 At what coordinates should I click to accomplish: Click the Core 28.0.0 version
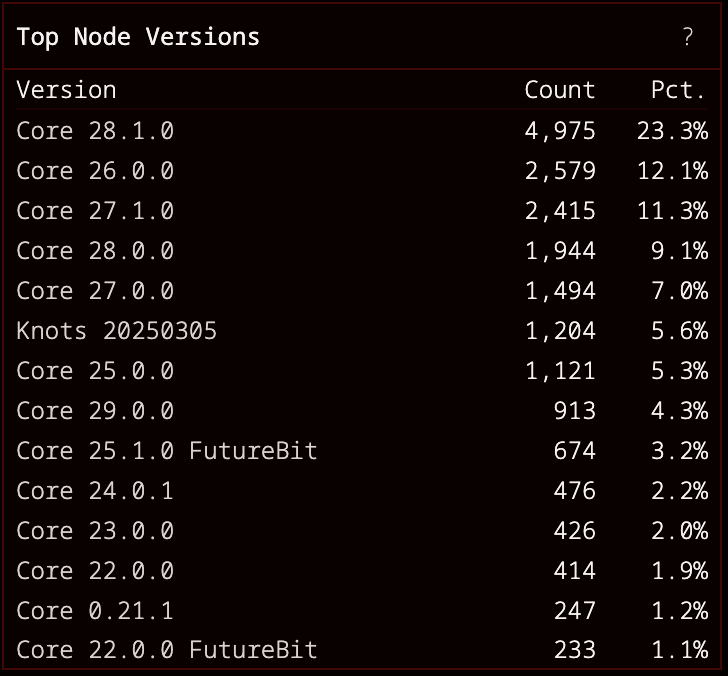coord(95,251)
